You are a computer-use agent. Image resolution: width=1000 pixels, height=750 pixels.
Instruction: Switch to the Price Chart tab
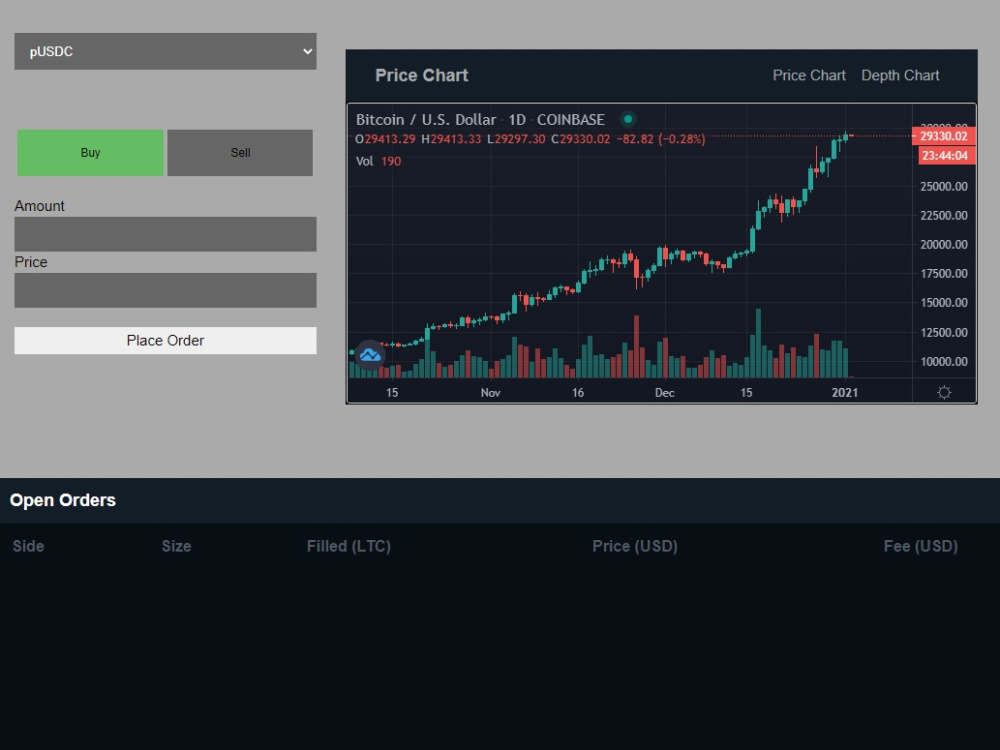tap(809, 75)
